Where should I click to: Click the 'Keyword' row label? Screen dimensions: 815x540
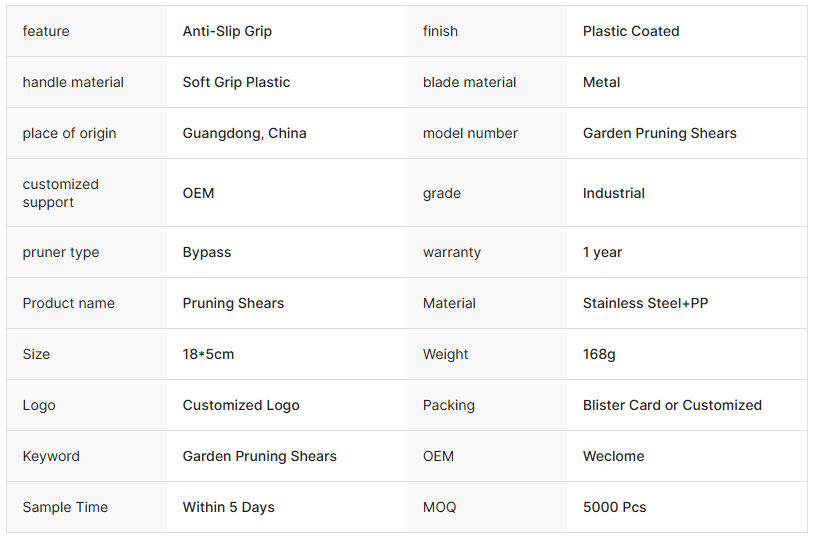52,456
